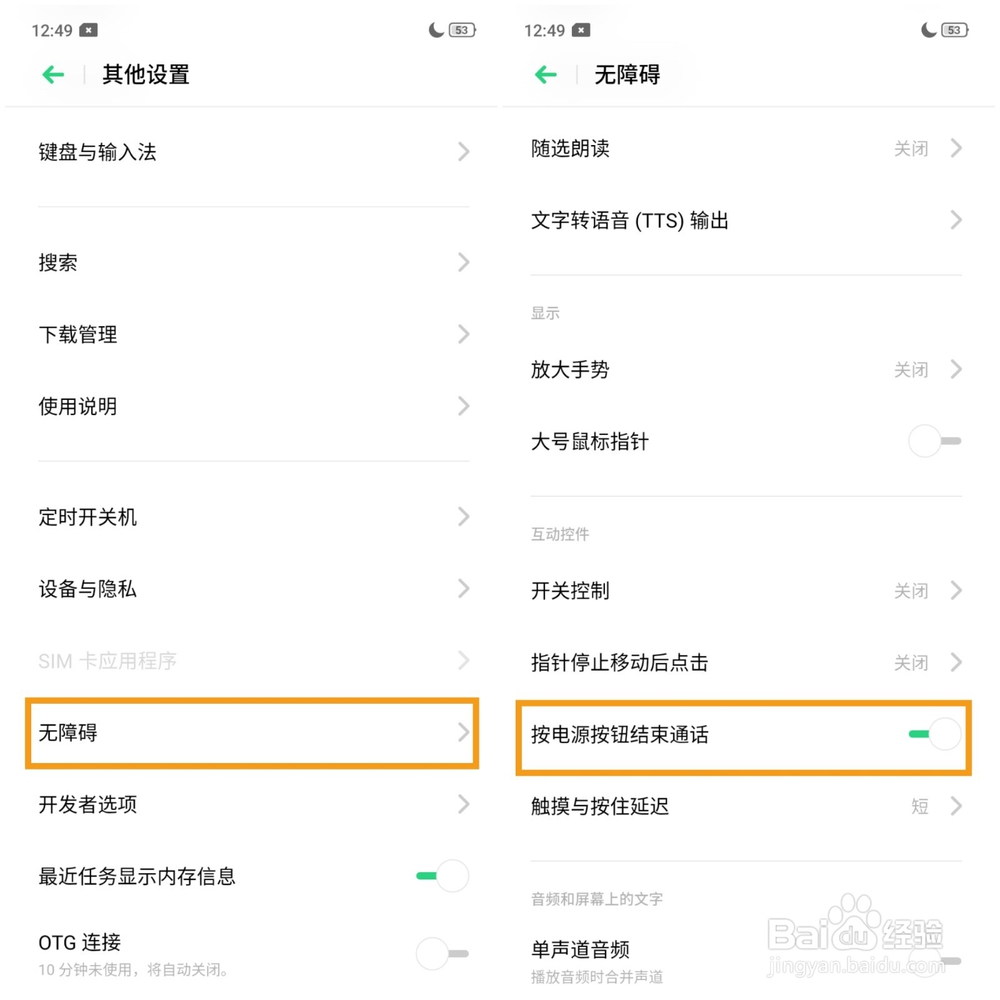Open 随选朗读 setting row

[740, 148]
